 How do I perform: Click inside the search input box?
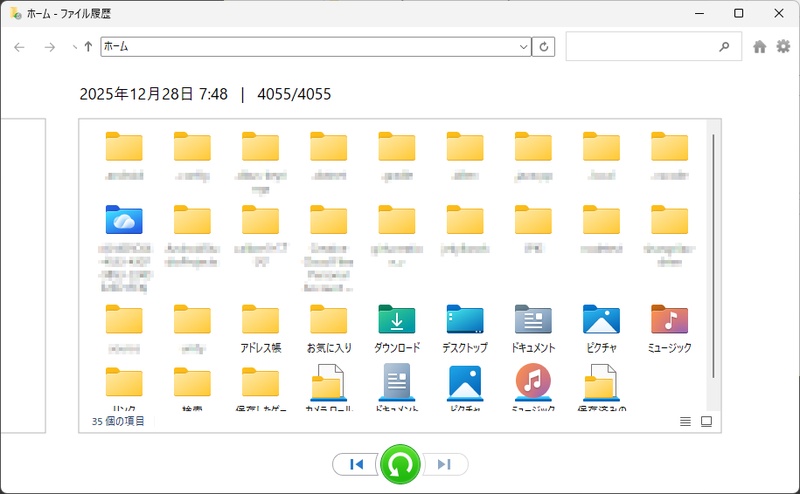640,47
